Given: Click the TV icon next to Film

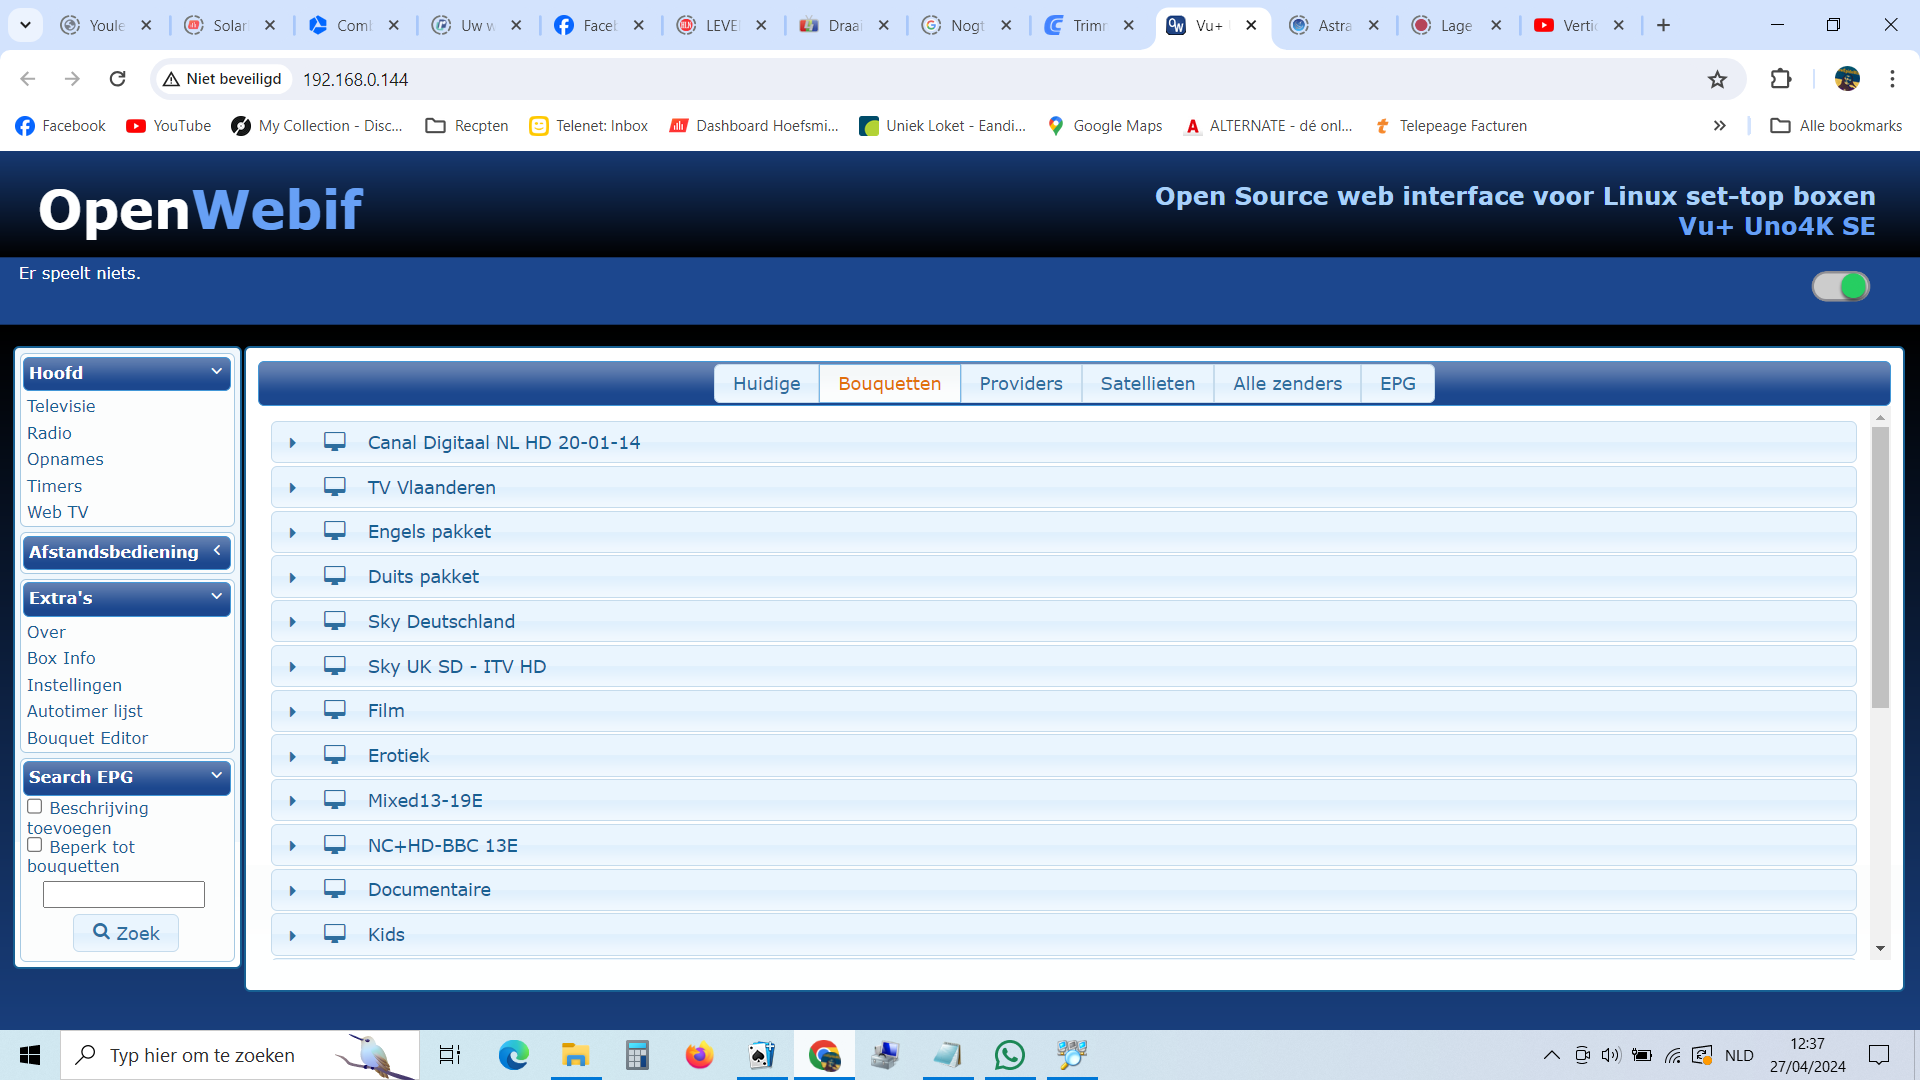Looking at the screenshot, I should (334, 710).
